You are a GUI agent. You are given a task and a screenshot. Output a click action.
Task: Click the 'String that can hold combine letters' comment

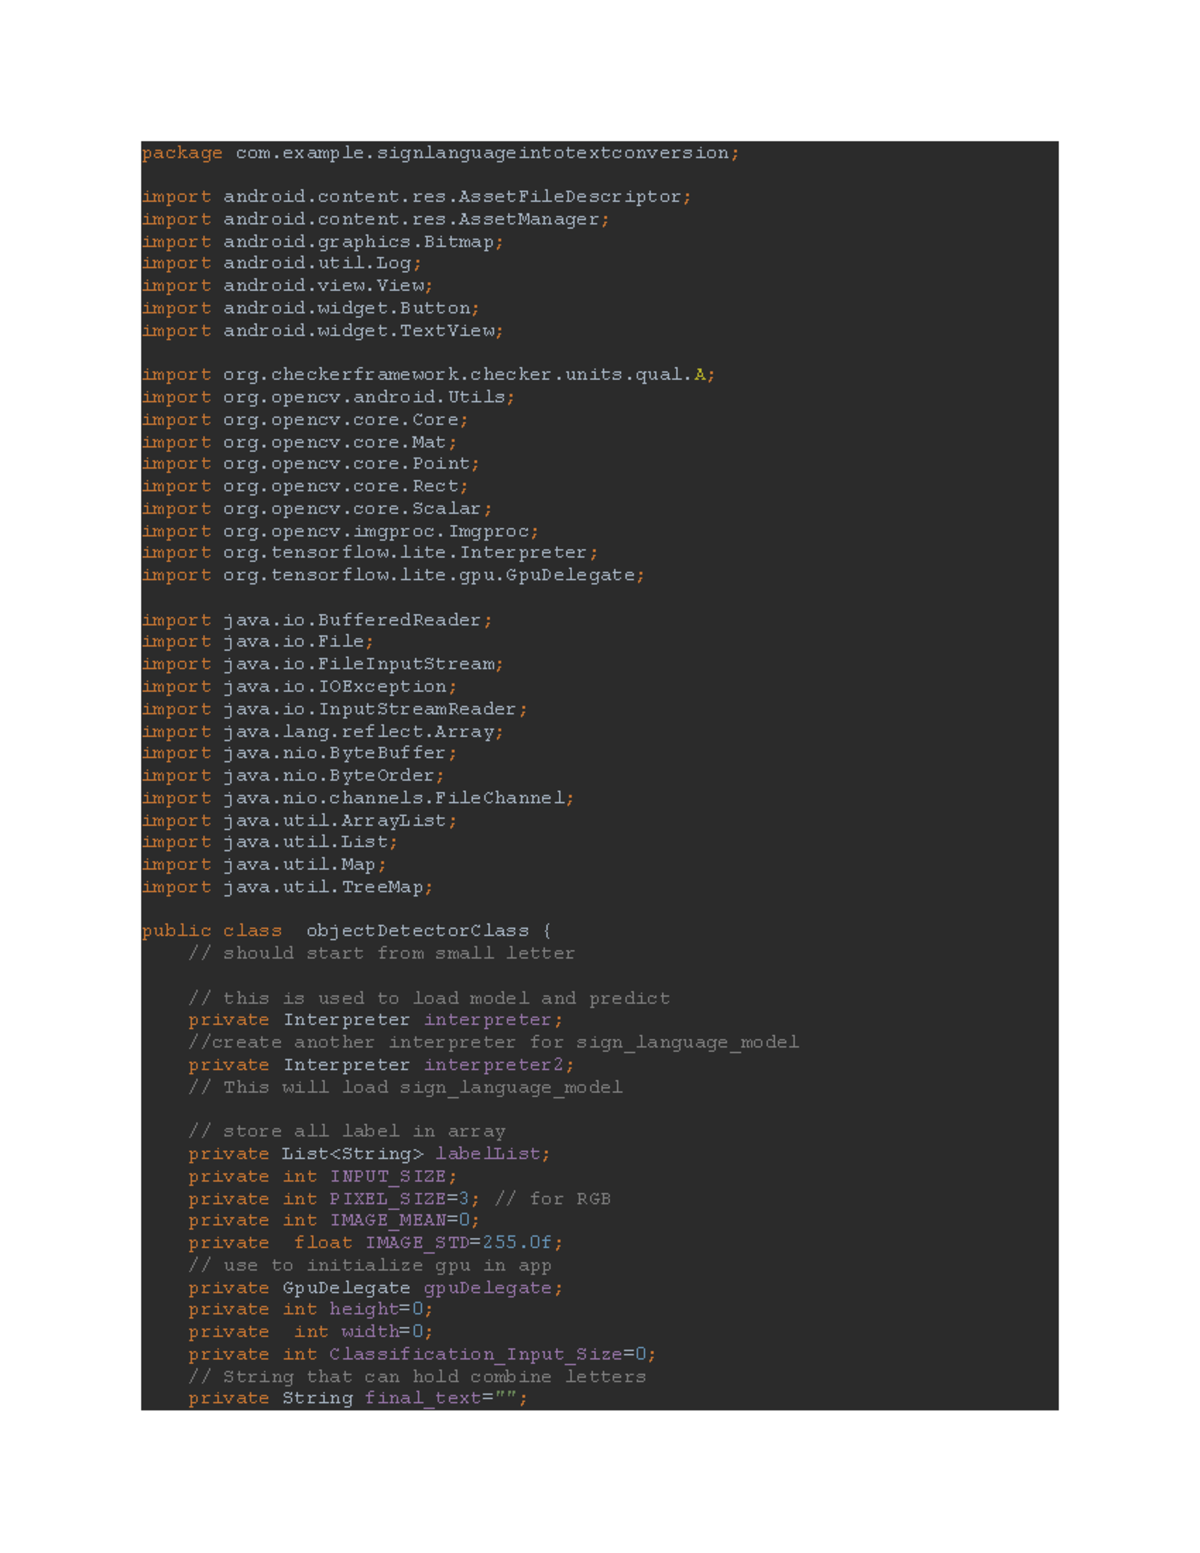(416, 1377)
